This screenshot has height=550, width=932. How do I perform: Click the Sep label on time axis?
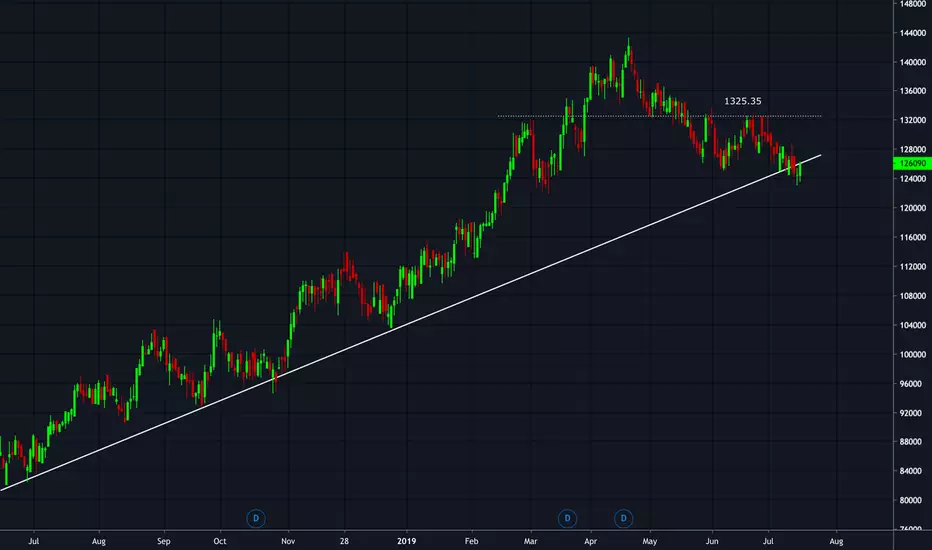point(163,541)
